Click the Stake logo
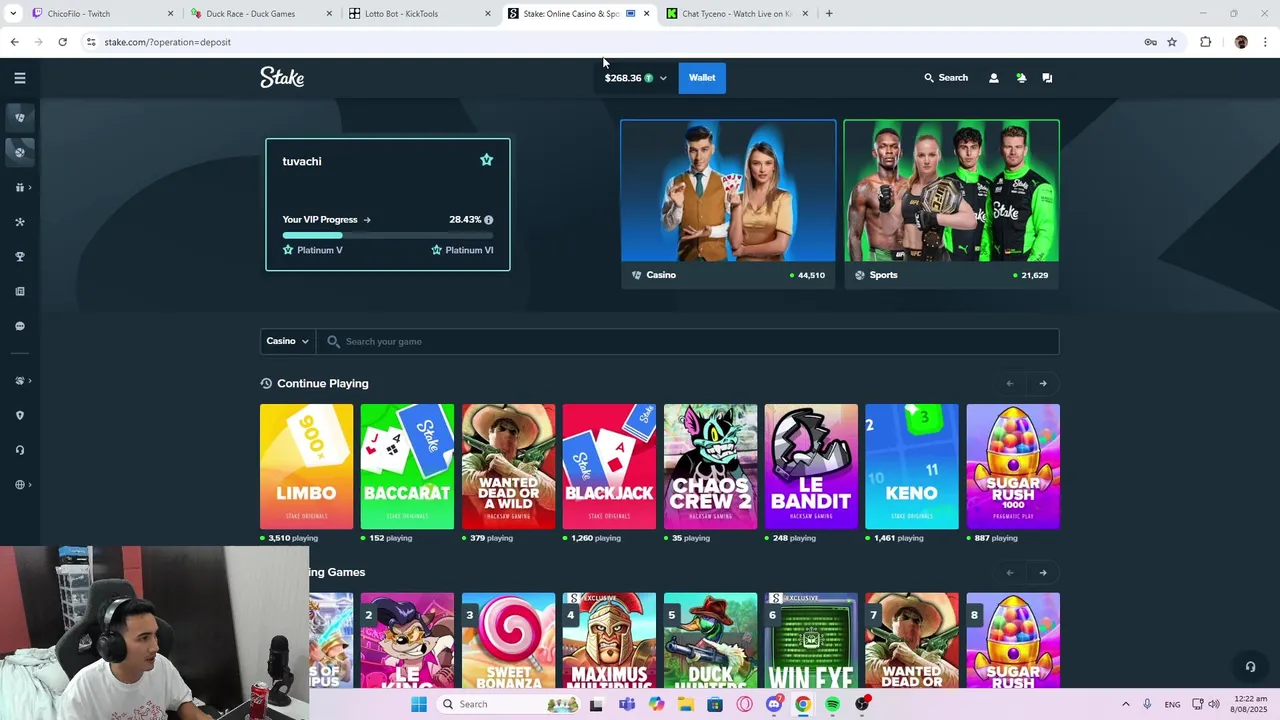Viewport: 1280px width, 720px height. 282,78
